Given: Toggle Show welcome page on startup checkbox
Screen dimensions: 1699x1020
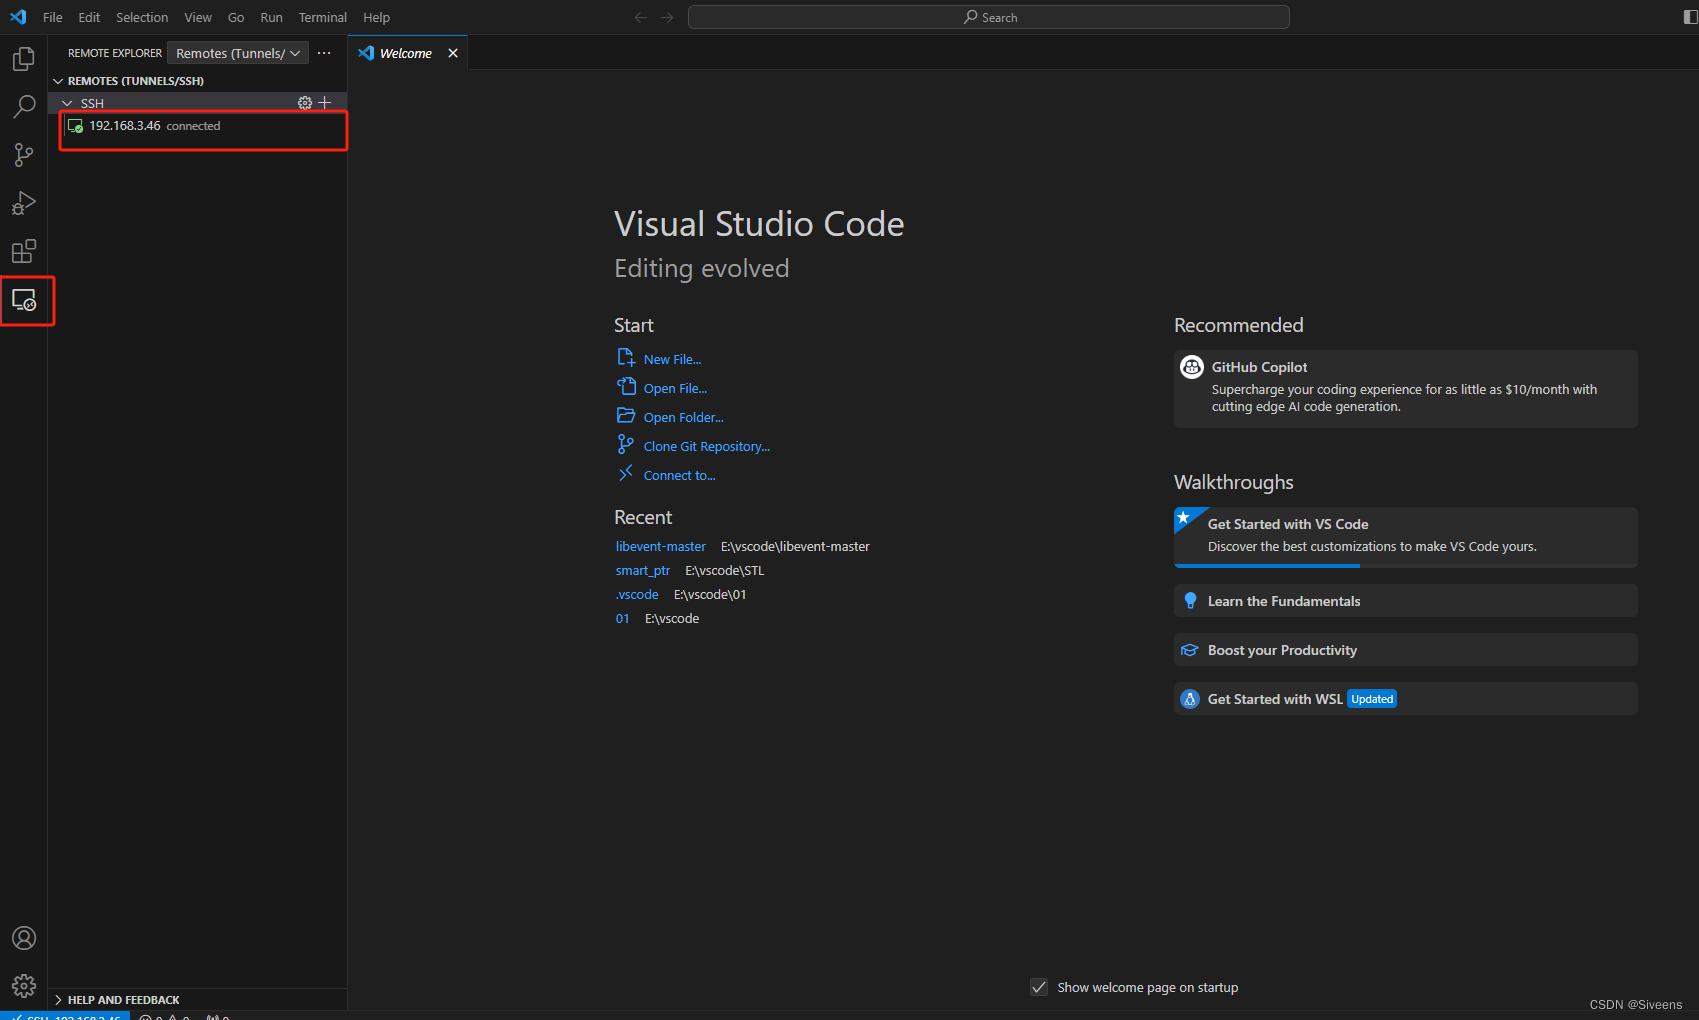Looking at the screenshot, I should click(x=1039, y=987).
